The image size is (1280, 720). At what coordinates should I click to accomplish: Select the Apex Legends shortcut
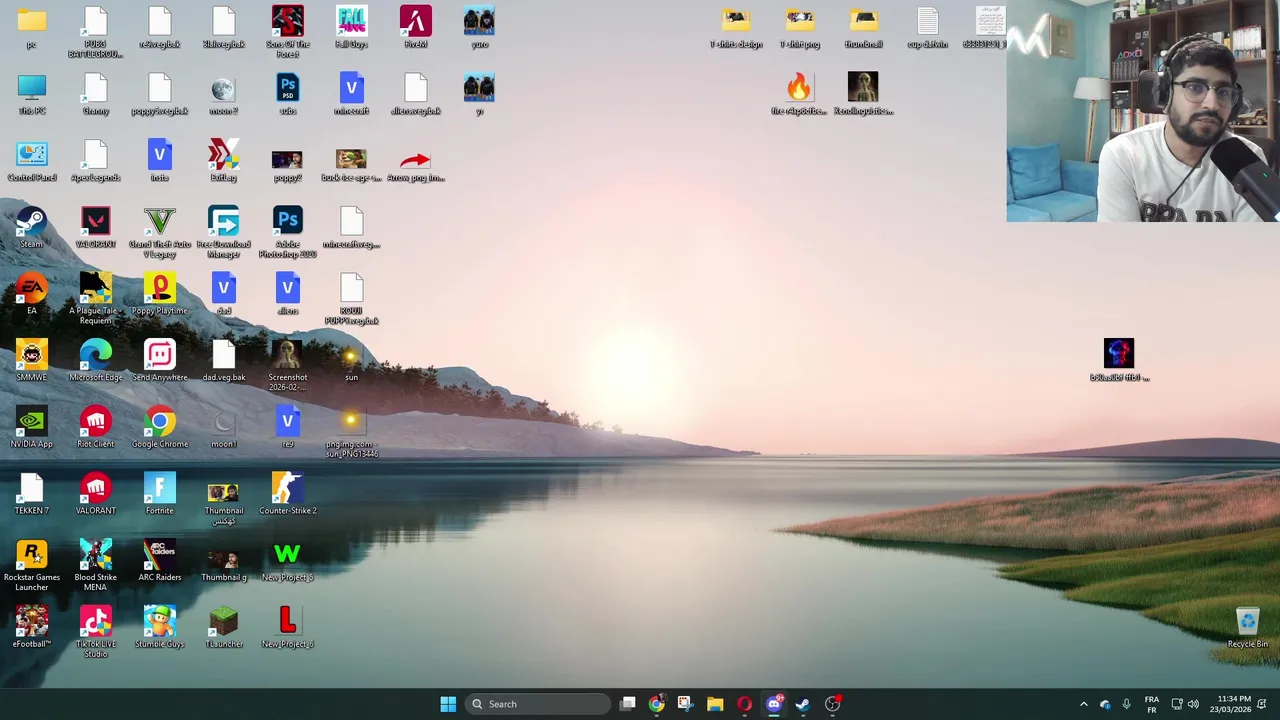96,161
